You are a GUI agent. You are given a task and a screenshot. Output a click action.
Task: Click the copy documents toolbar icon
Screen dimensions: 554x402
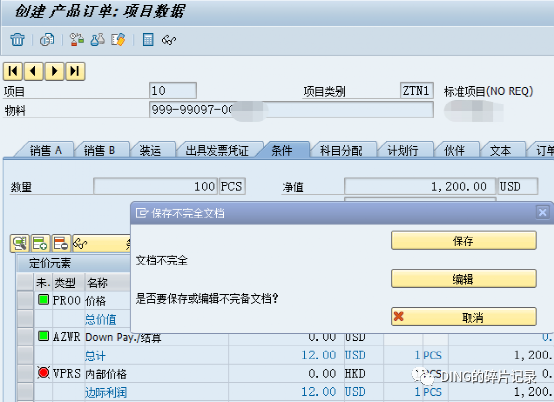[47, 40]
